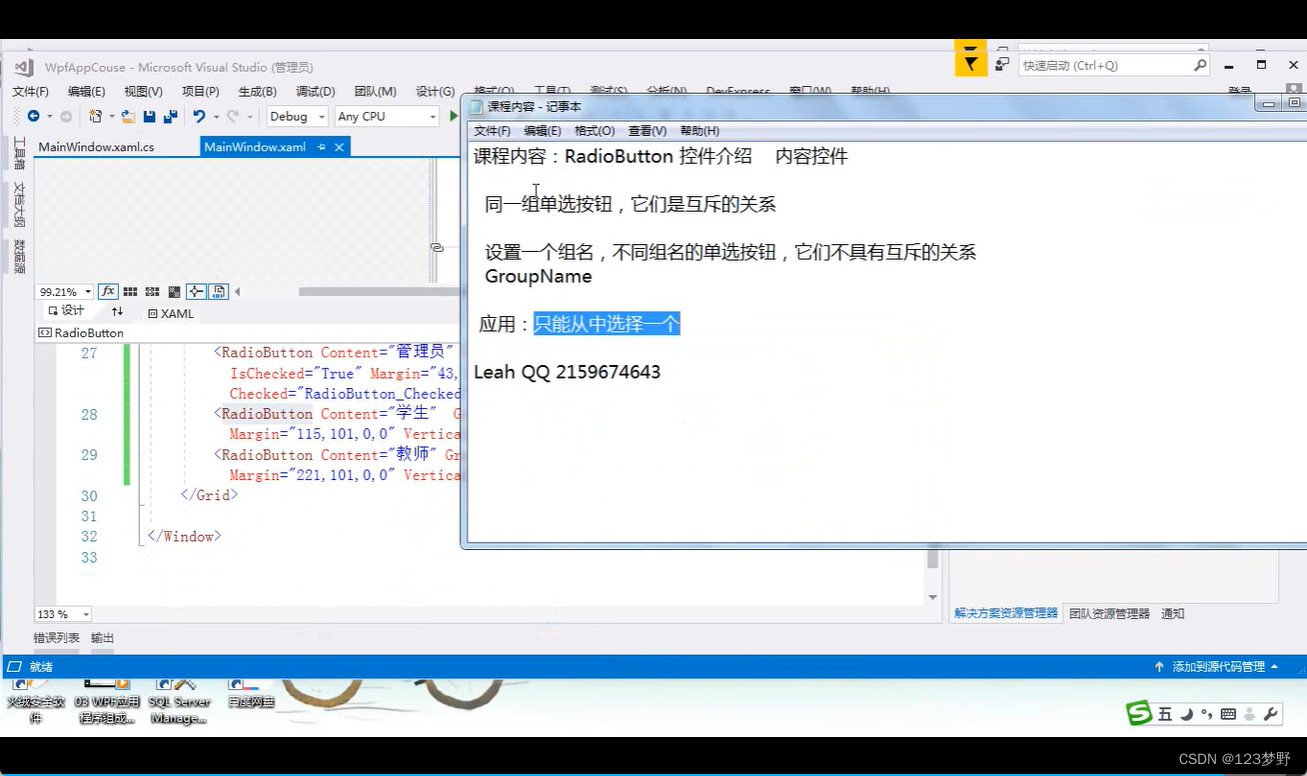The width and height of the screenshot is (1307, 776).
Task: Click the Save file toolbar icon
Action: coord(149,117)
